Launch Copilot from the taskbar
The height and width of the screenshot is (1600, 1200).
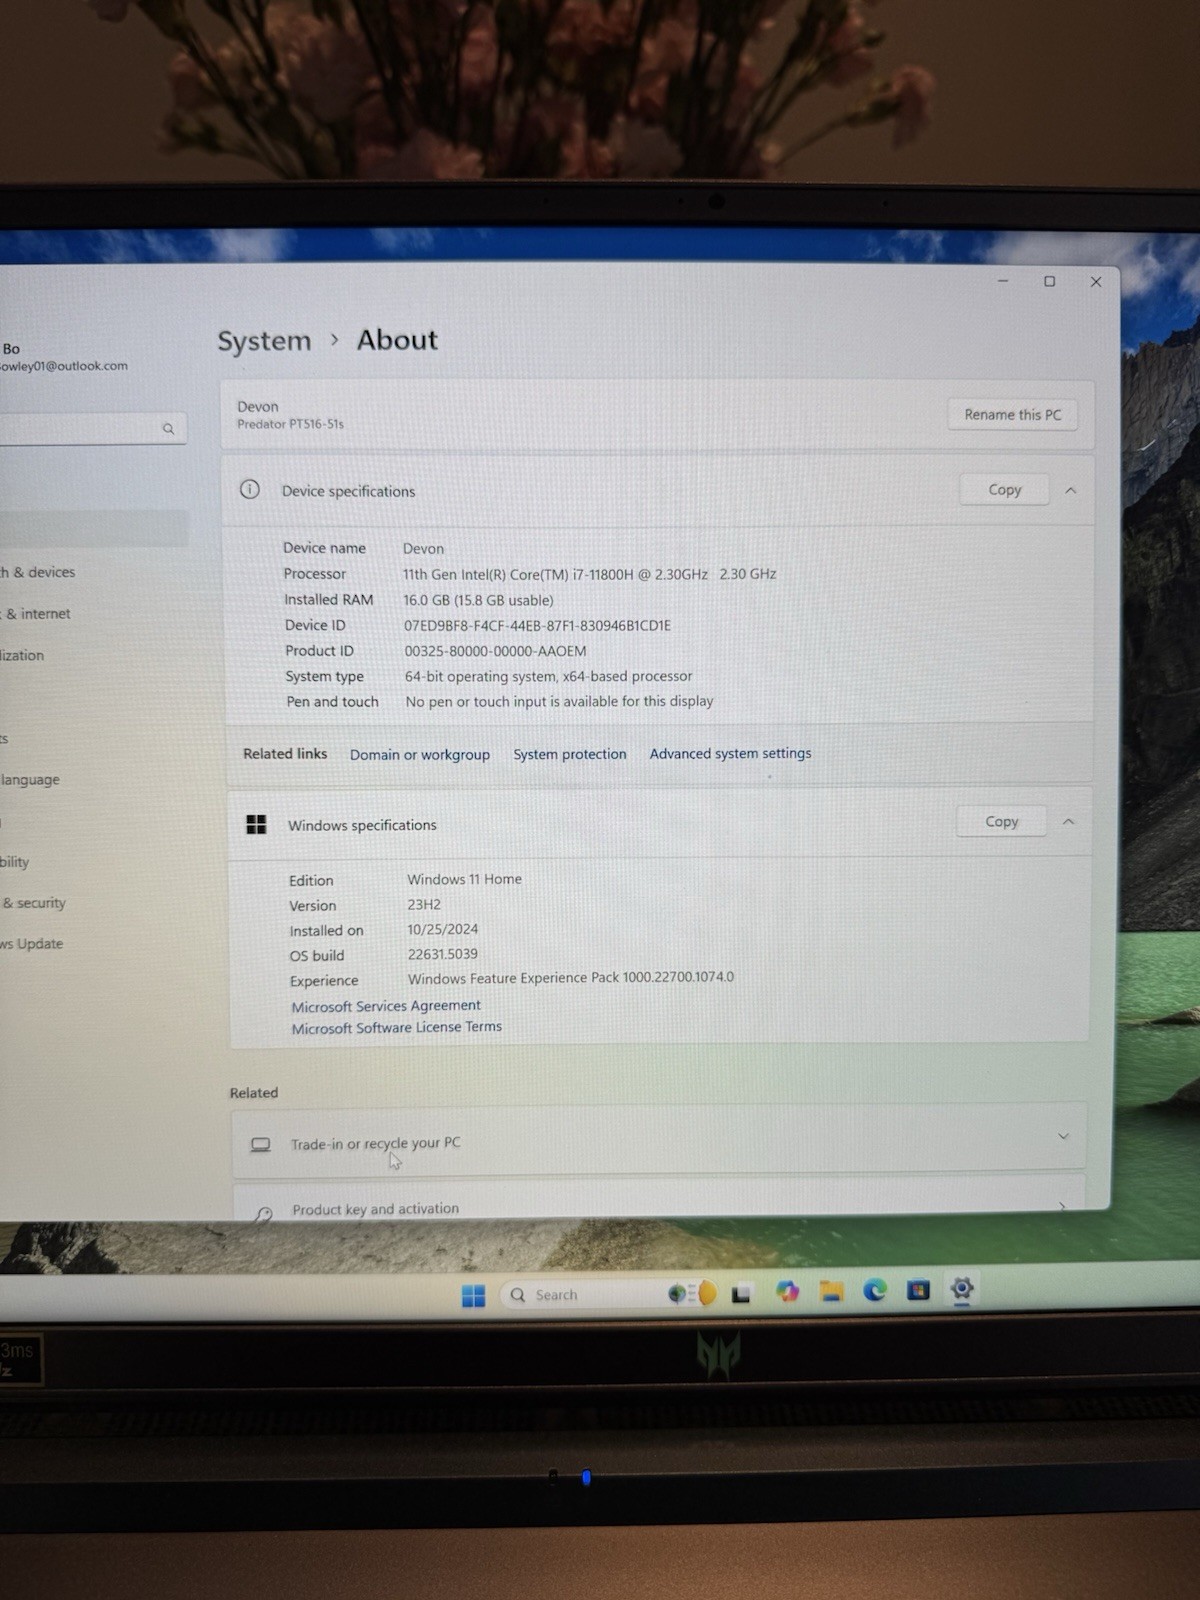click(x=787, y=1292)
